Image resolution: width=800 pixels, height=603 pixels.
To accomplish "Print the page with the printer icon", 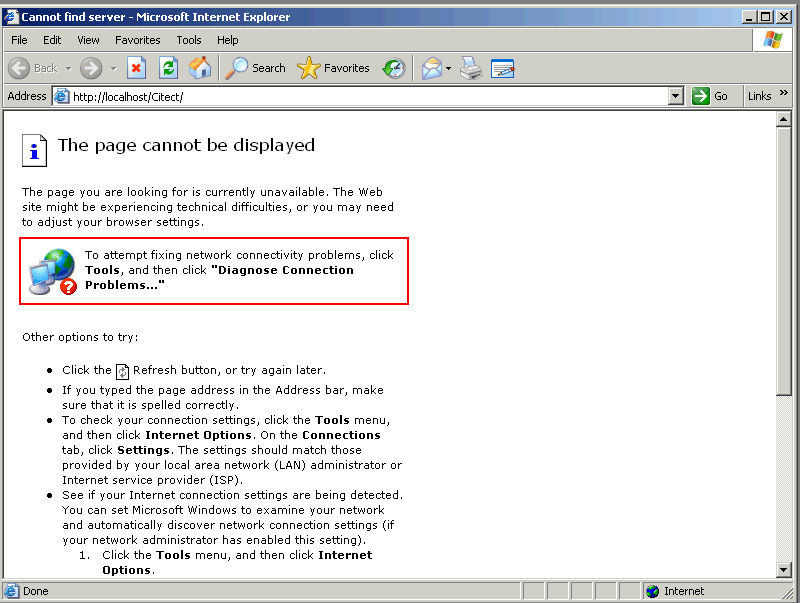I will pyautogui.click(x=471, y=68).
